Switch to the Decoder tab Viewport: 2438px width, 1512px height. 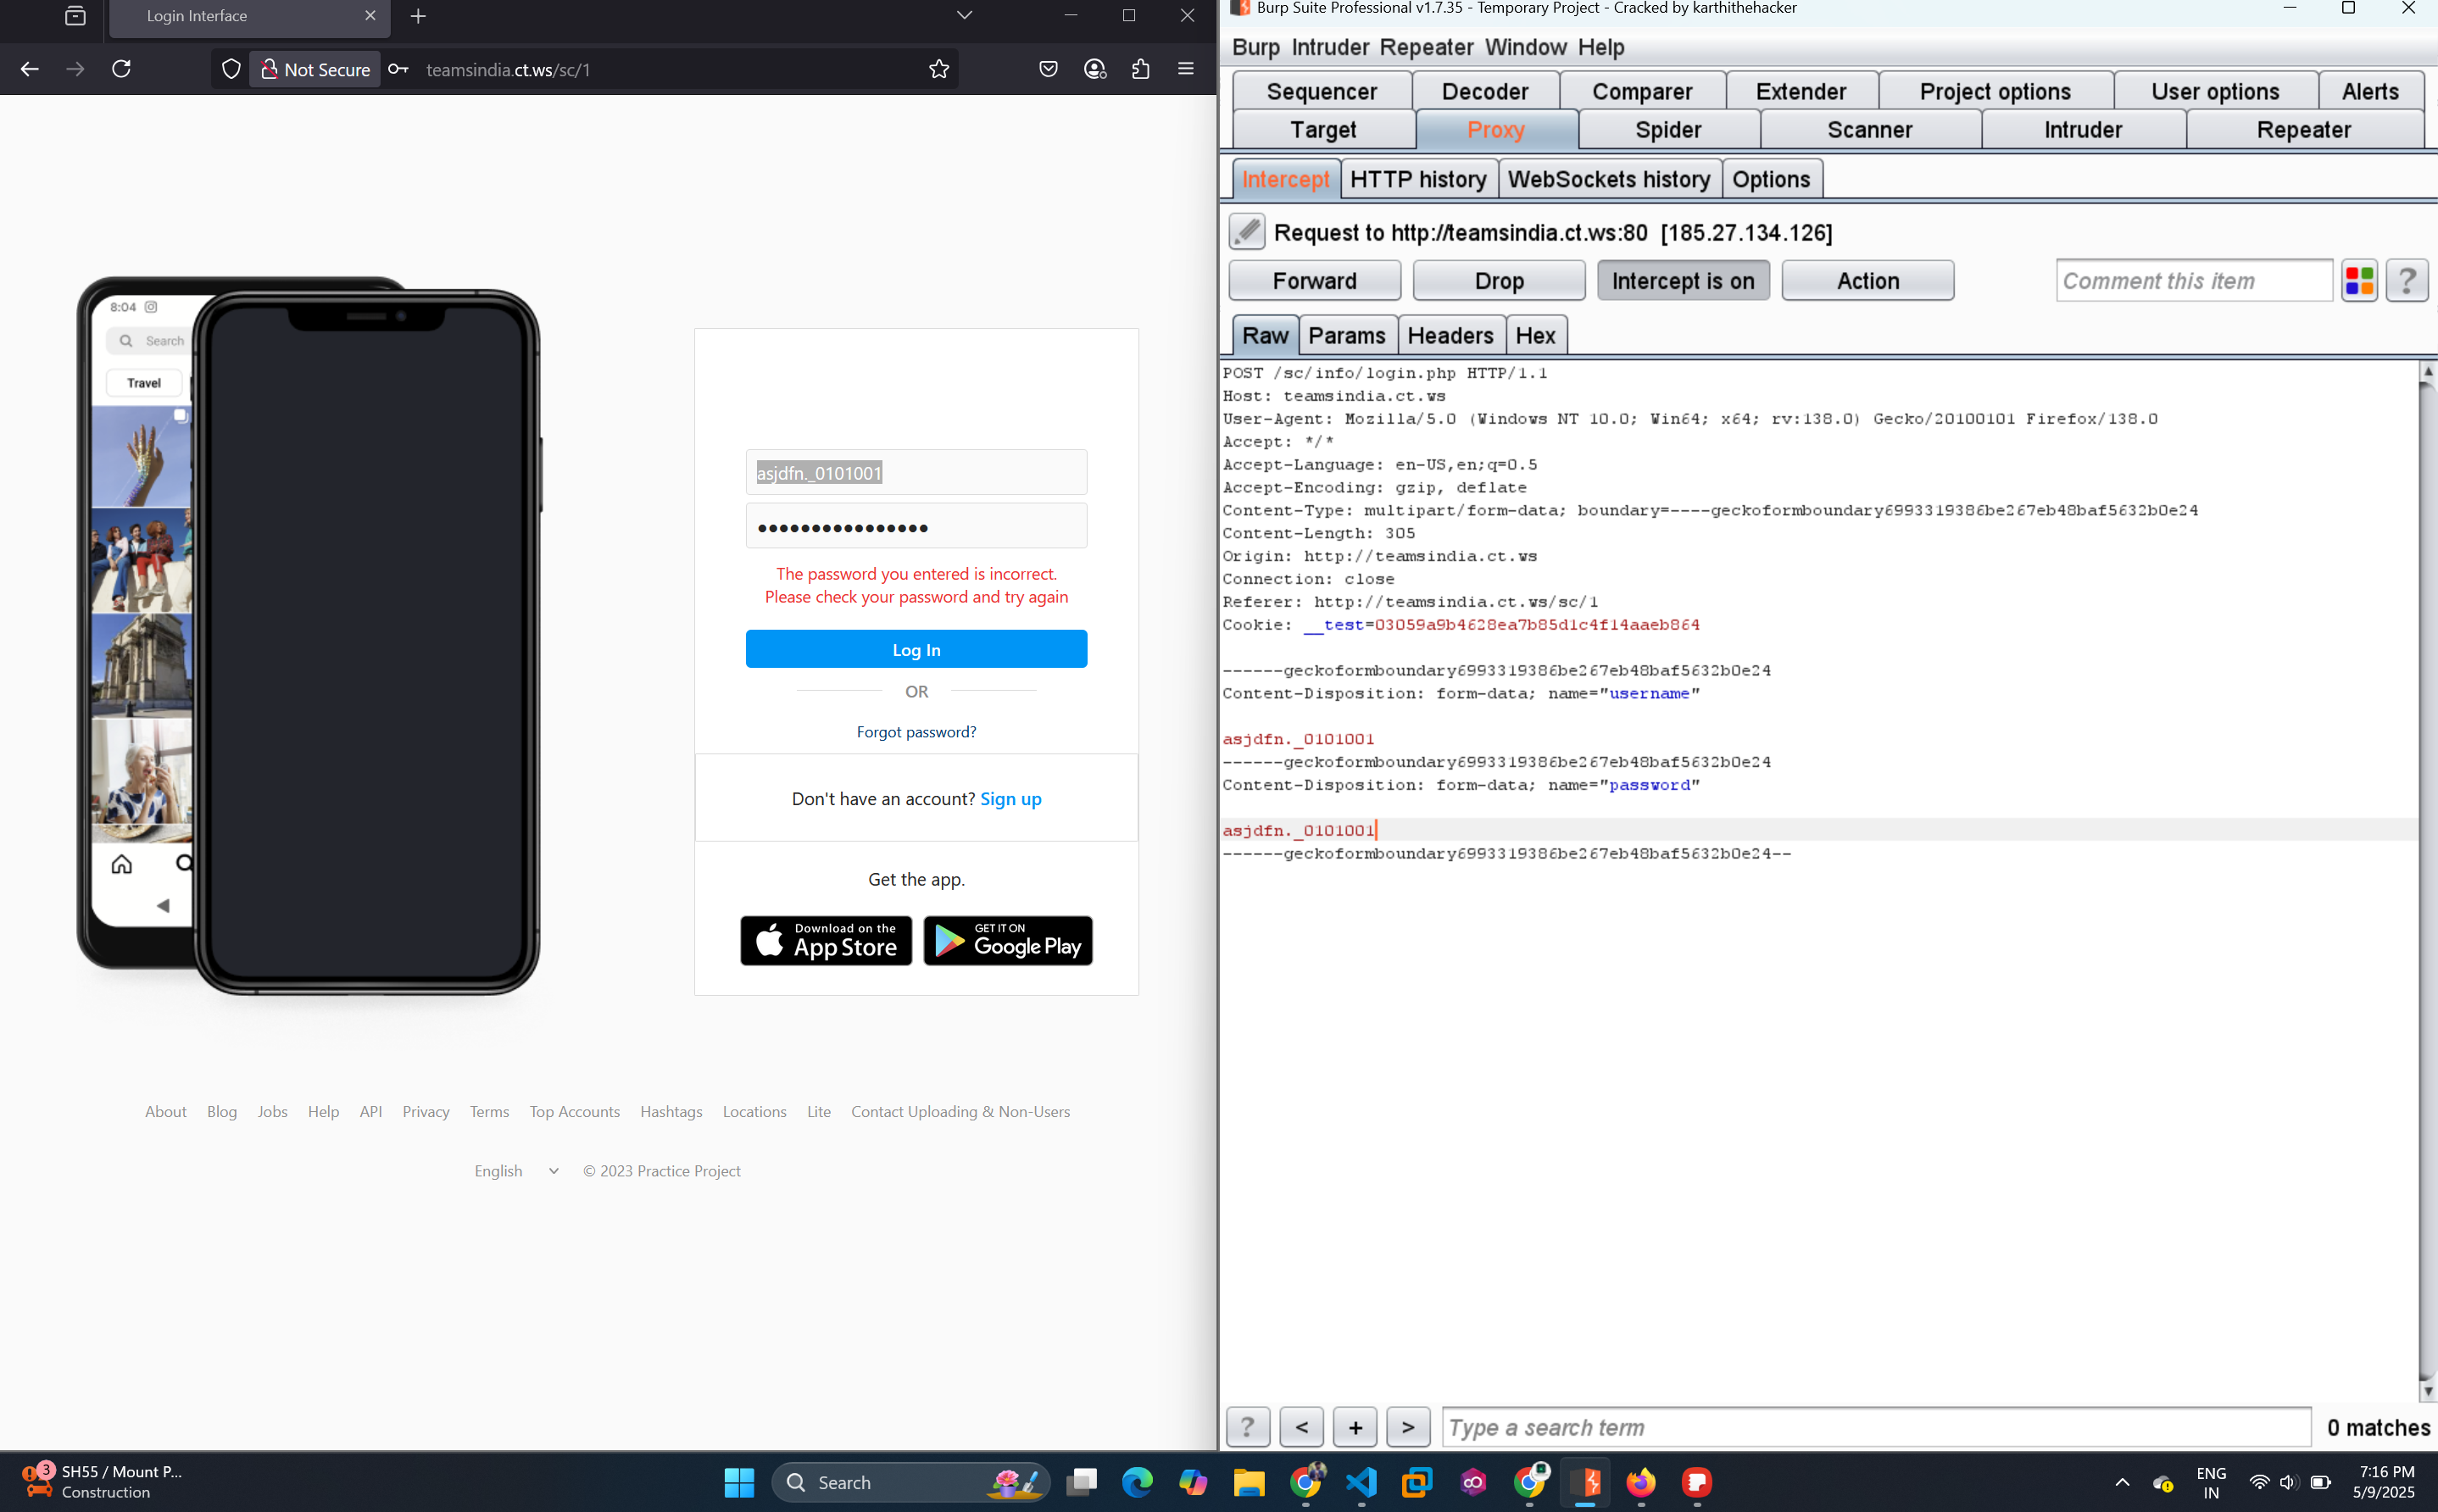point(1485,91)
